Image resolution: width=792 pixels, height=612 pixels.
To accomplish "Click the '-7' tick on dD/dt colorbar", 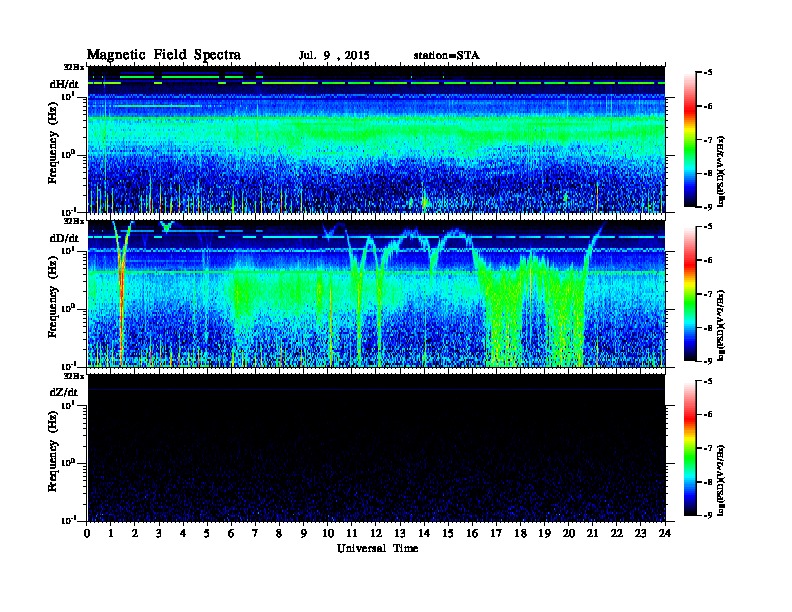I will tap(708, 294).
